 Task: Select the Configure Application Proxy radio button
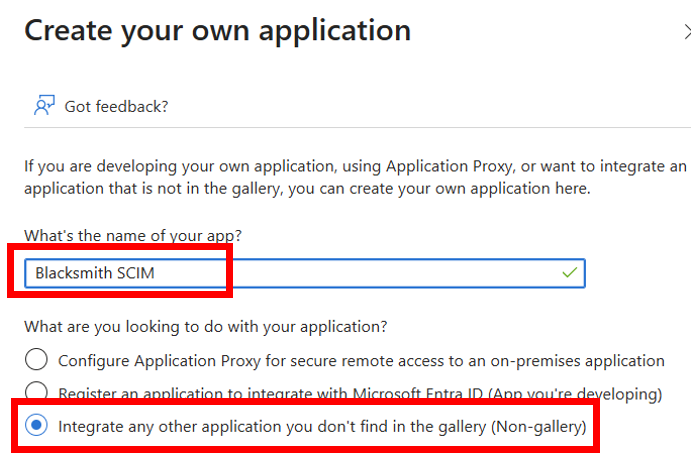36,359
